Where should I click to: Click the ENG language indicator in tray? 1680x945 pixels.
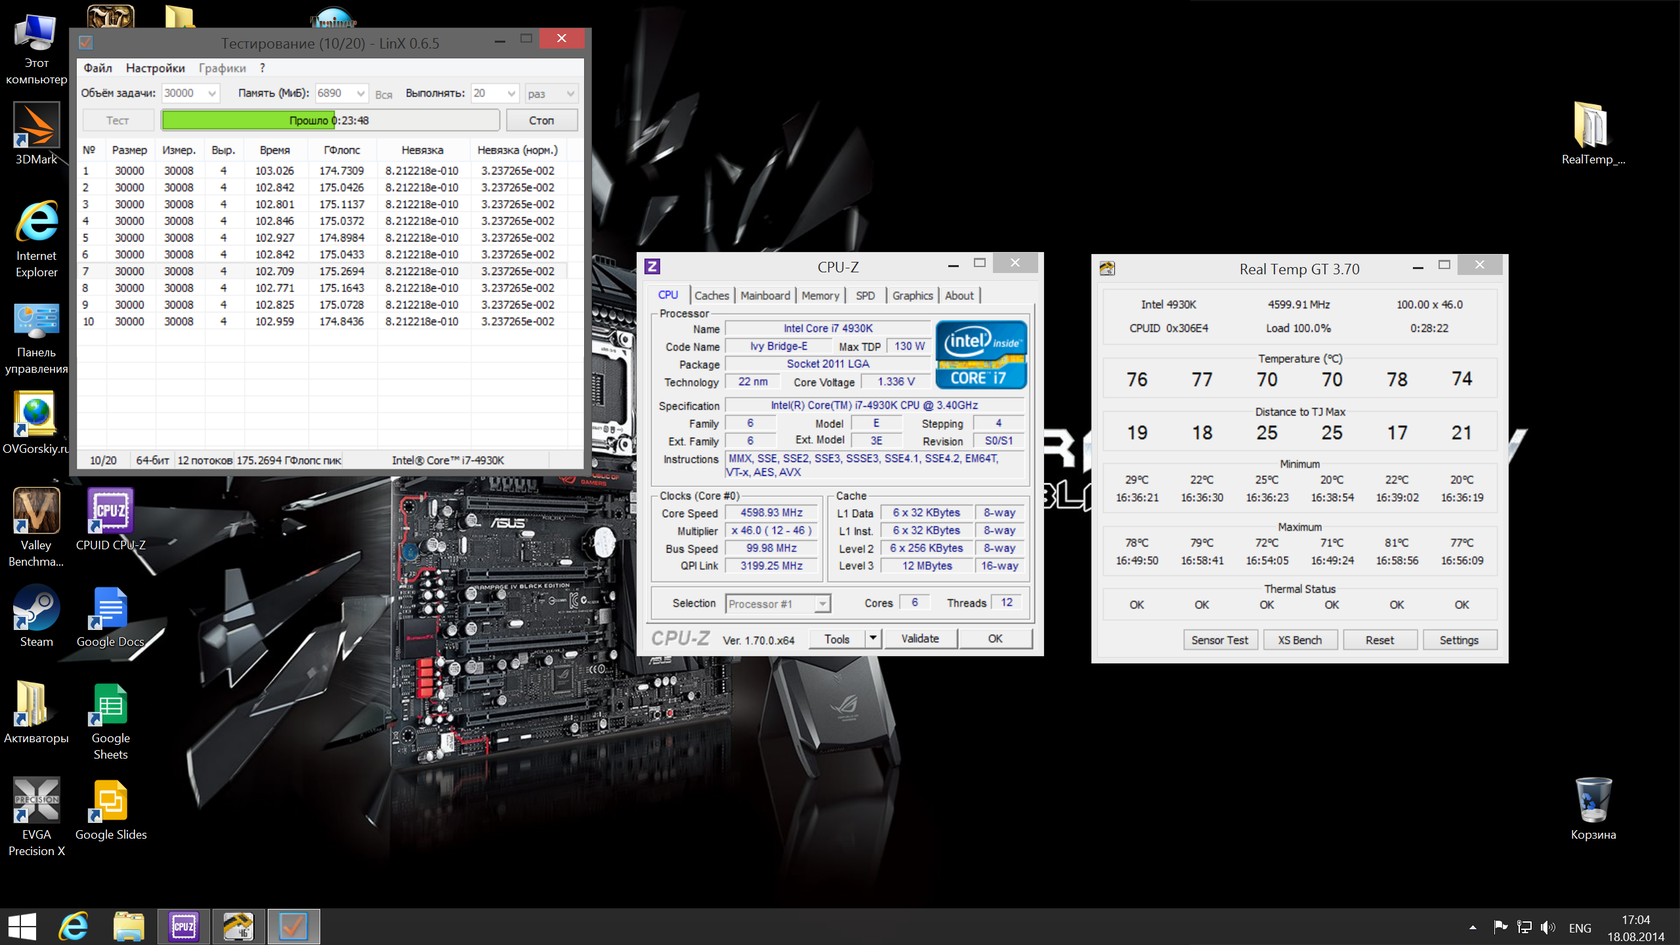pyautogui.click(x=1580, y=928)
